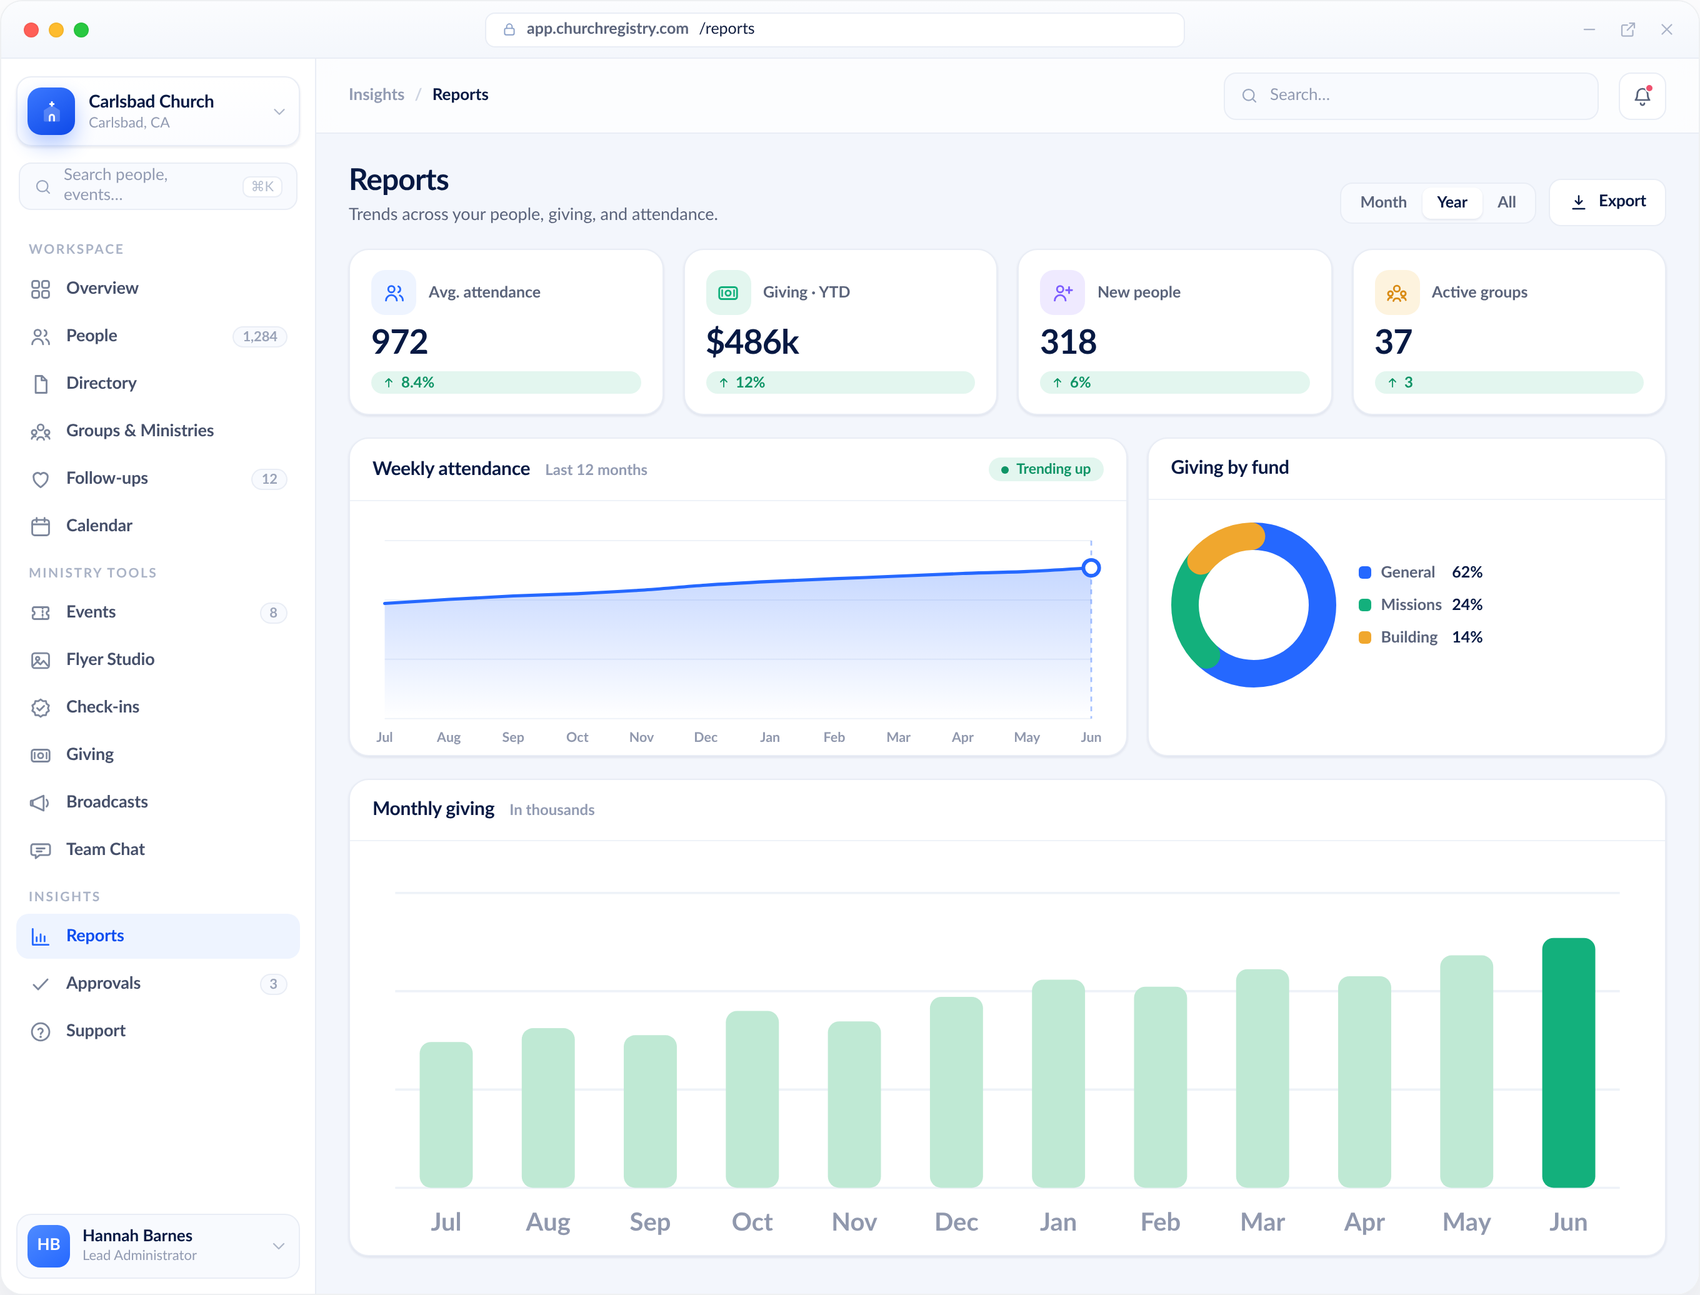Switch time range to Month
This screenshot has height=1295, width=1700.
(x=1383, y=202)
